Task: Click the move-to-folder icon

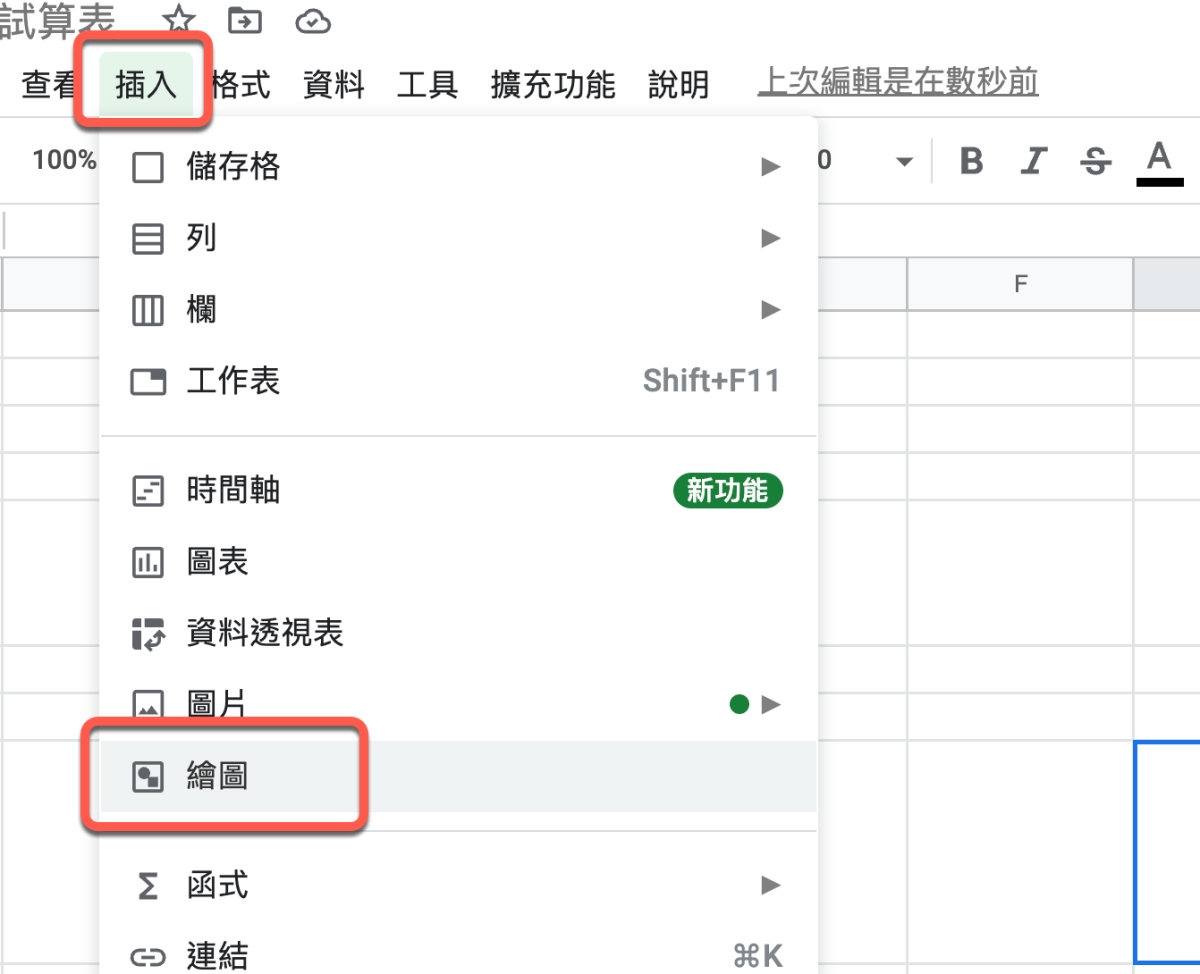Action: pyautogui.click(x=244, y=20)
